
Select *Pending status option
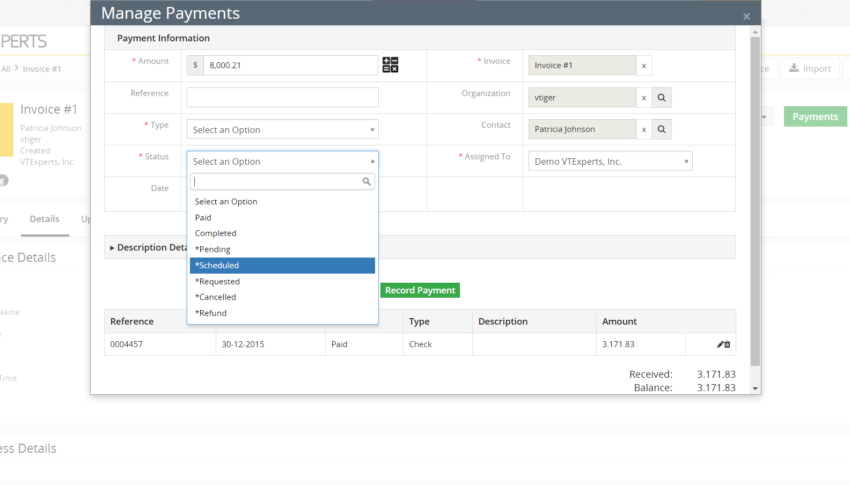[282, 249]
